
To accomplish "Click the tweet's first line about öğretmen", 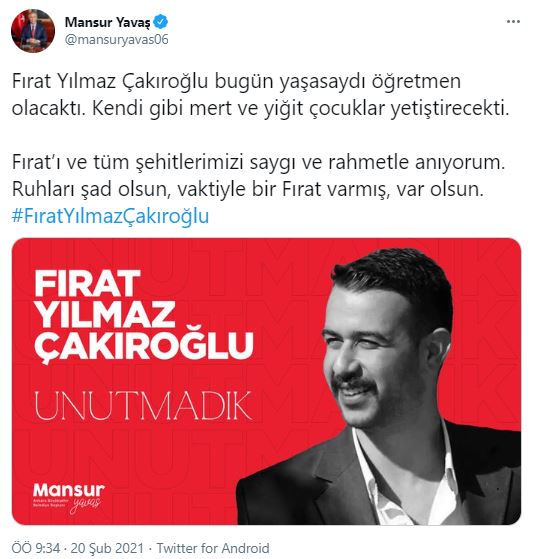I will tap(236, 82).
